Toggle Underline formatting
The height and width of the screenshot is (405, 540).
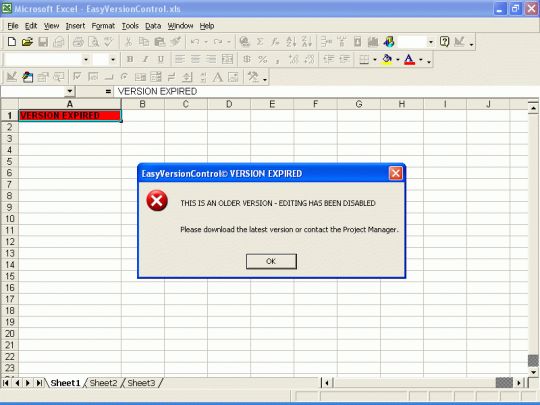coord(160,59)
